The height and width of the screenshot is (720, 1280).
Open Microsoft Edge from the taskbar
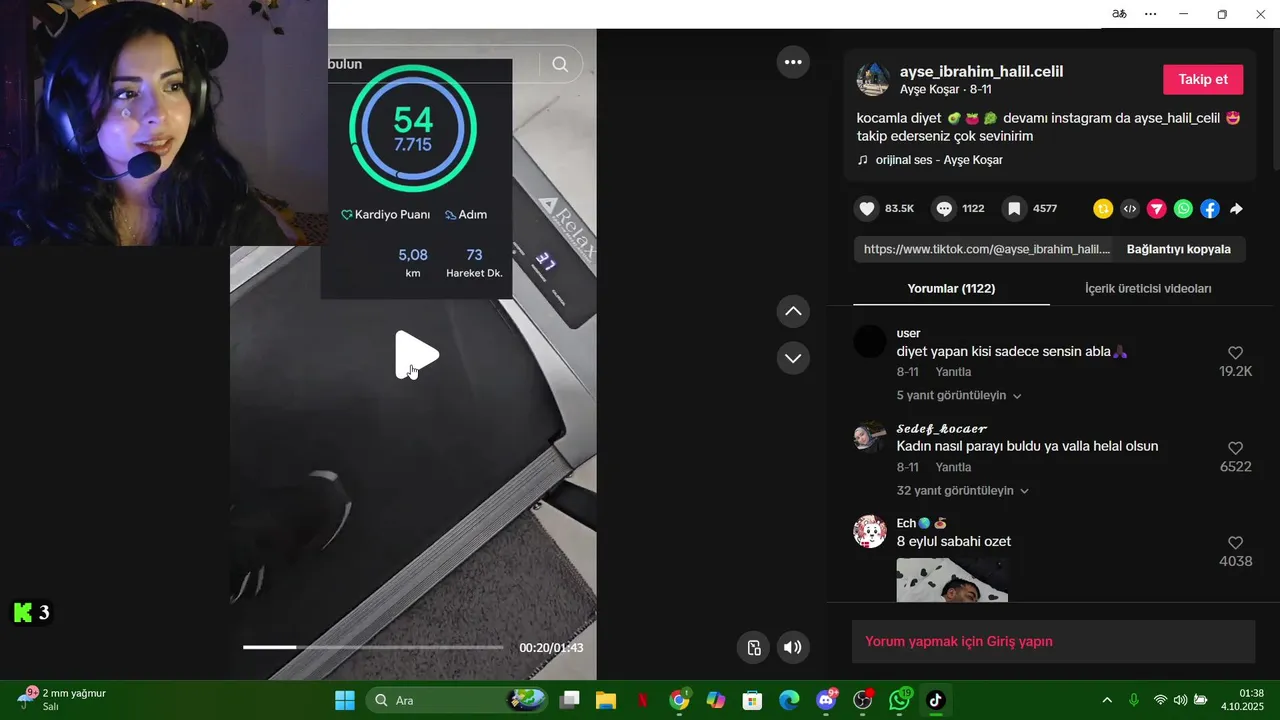pos(789,700)
